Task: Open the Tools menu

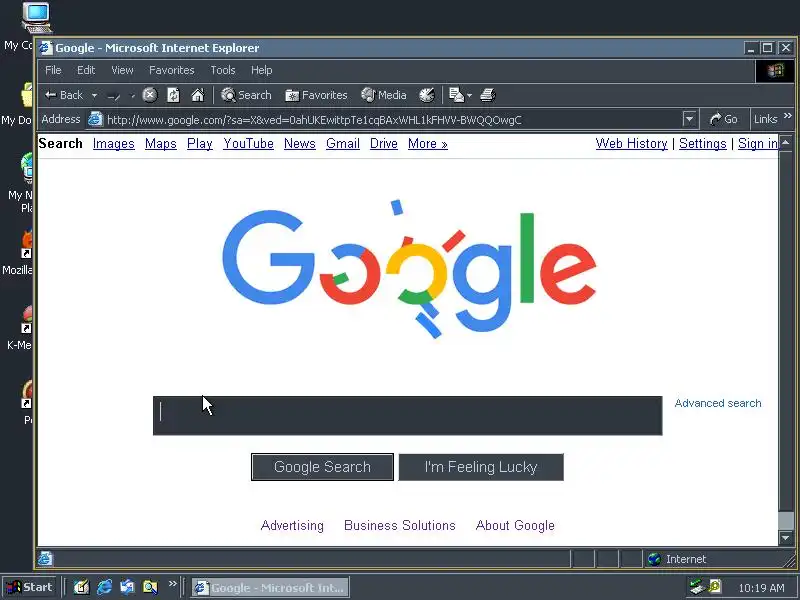Action: tap(223, 70)
